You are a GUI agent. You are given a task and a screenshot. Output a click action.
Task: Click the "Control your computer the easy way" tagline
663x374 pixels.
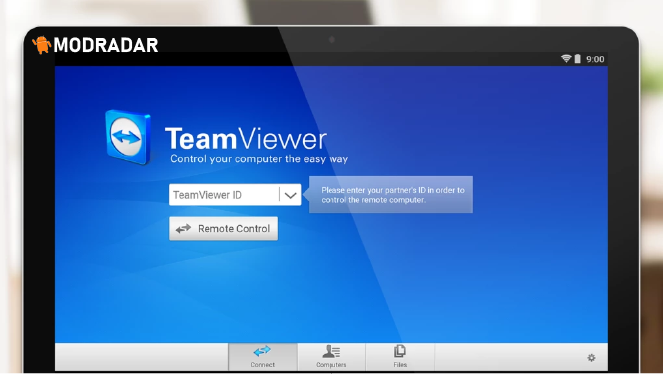259,159
